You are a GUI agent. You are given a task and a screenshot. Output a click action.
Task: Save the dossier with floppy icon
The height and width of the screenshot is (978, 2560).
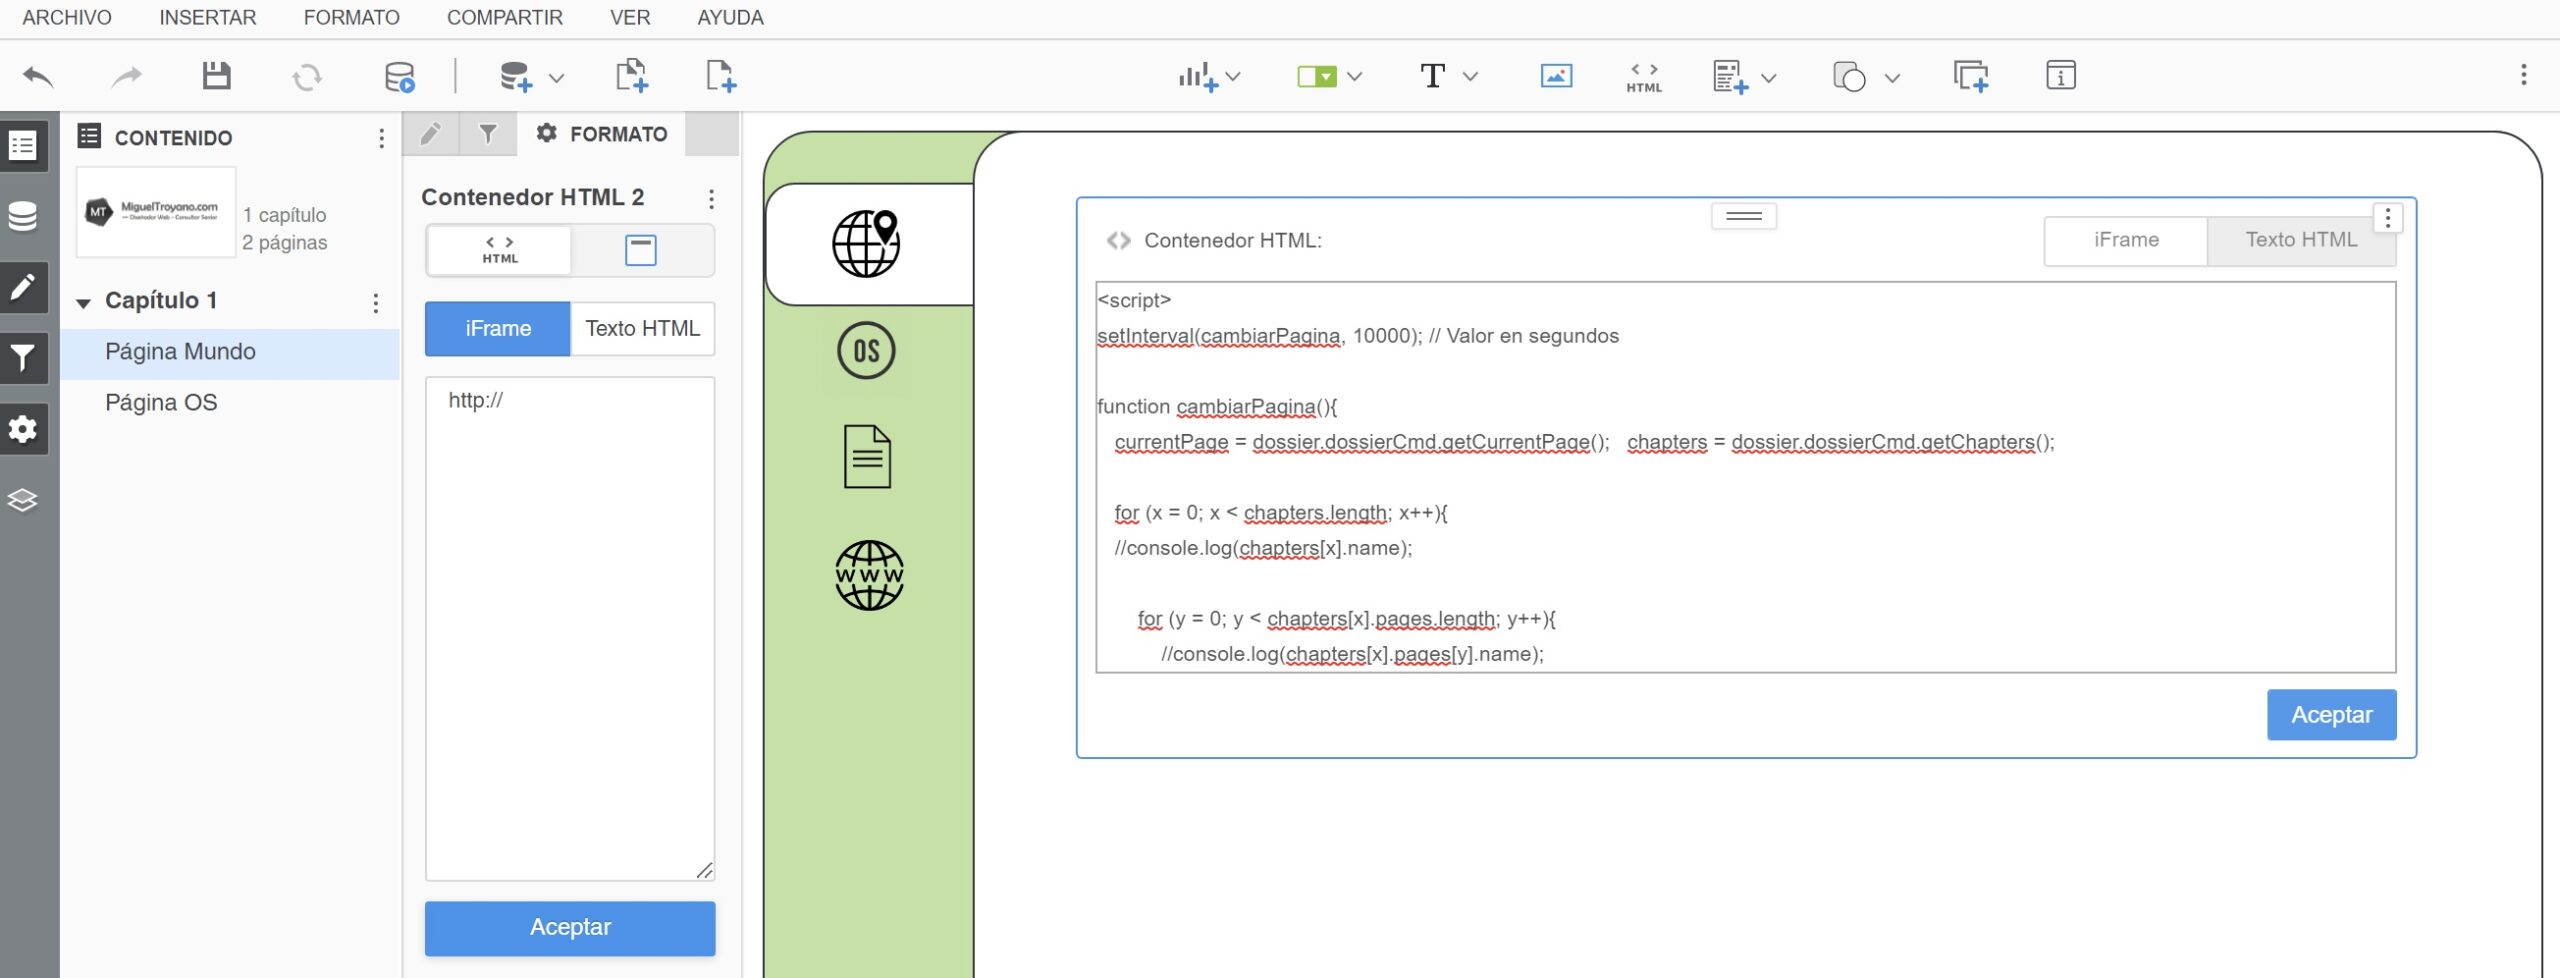pos(216,76)
